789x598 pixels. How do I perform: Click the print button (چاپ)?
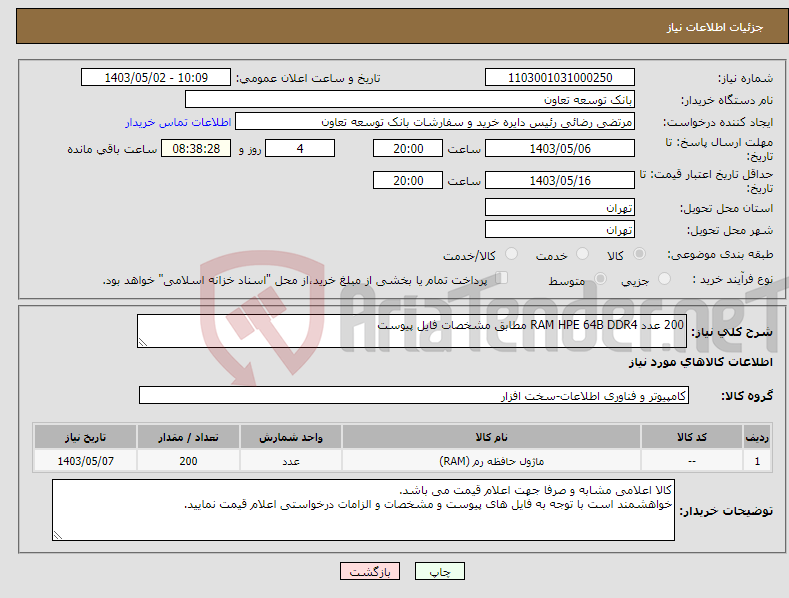click(x=440, y=571)
